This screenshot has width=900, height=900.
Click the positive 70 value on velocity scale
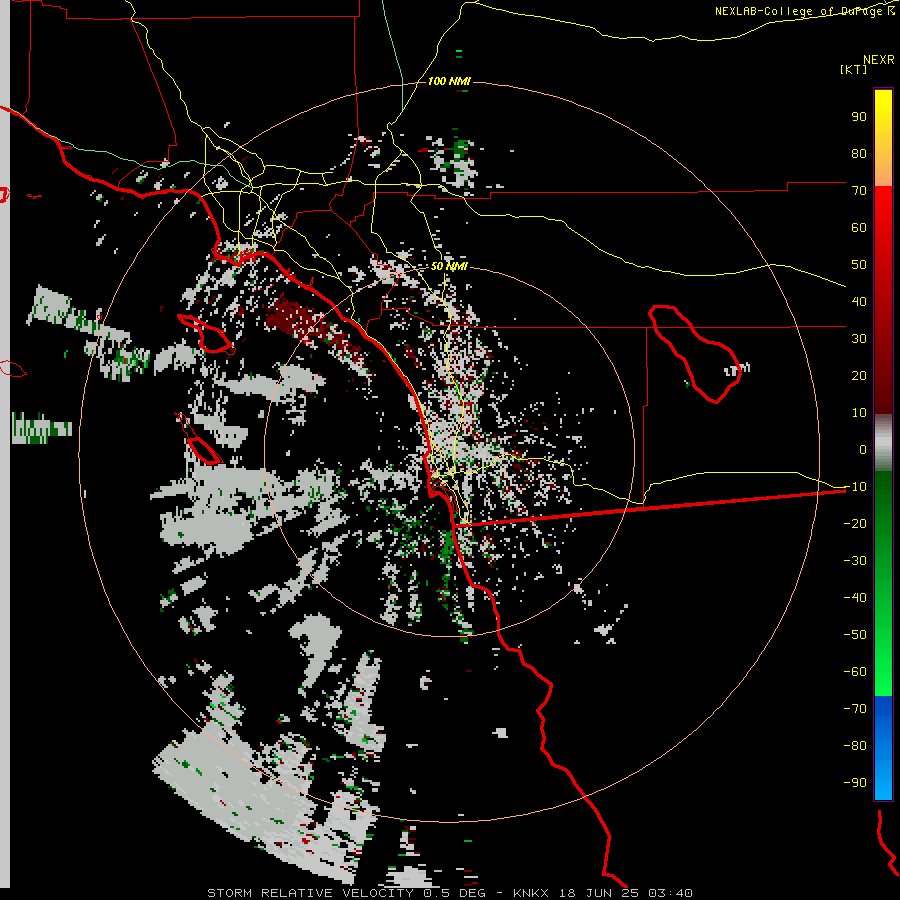coord(859,191)
